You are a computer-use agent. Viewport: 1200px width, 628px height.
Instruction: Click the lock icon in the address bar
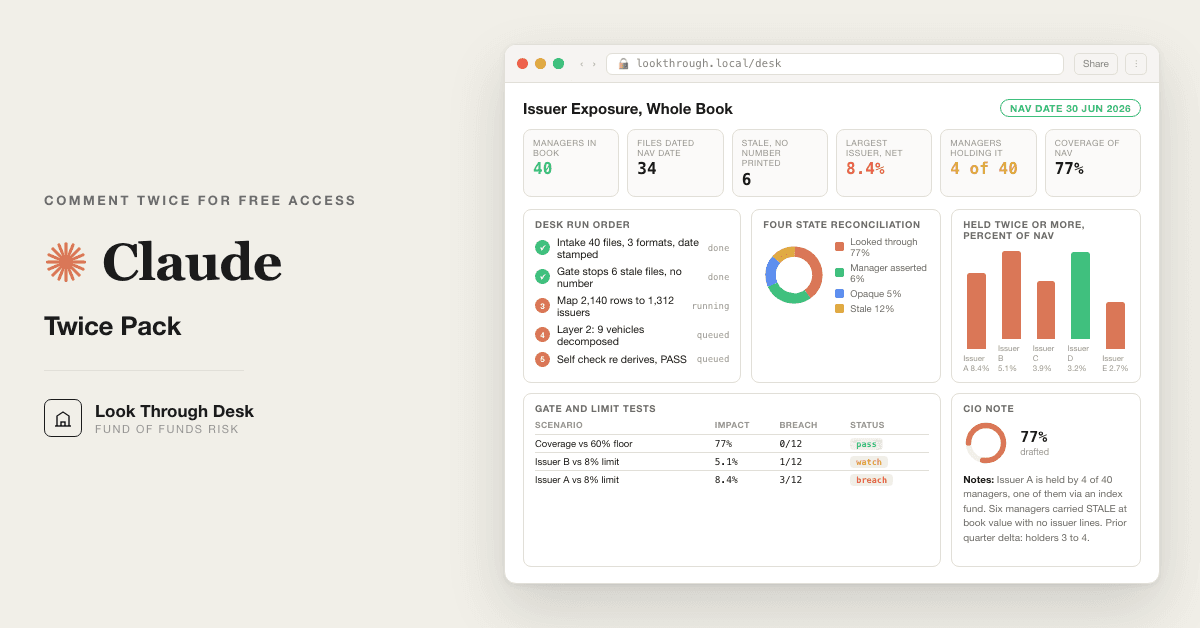pos(623,64)
